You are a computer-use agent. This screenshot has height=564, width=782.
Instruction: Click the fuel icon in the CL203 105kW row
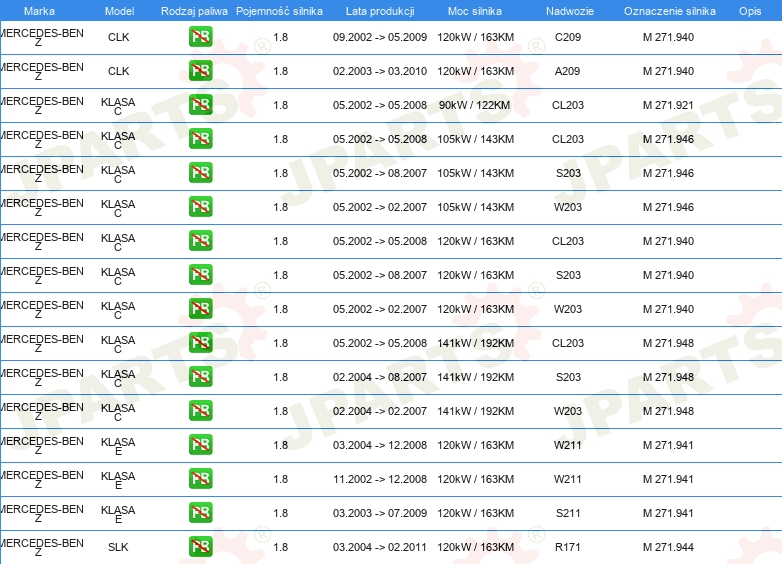200,139
